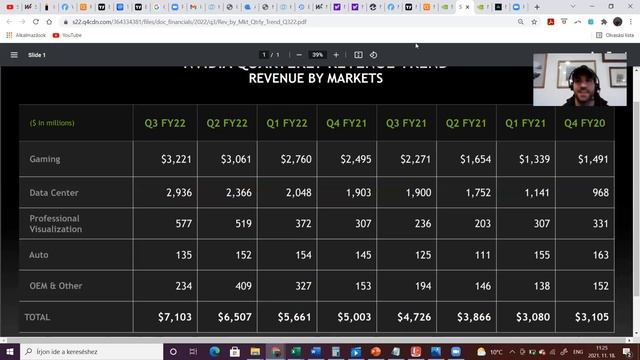Viewport: 640px width, 360px height.
Task: Open a new Chrome tab
Action: [537, 7]
